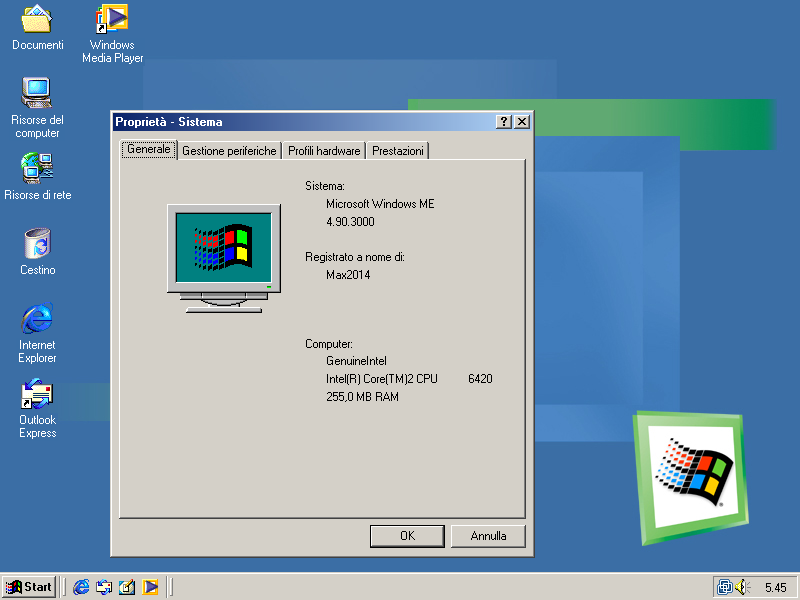
Task: Click the 255,0 MB RAM text
Action: (x=362, y=396)
